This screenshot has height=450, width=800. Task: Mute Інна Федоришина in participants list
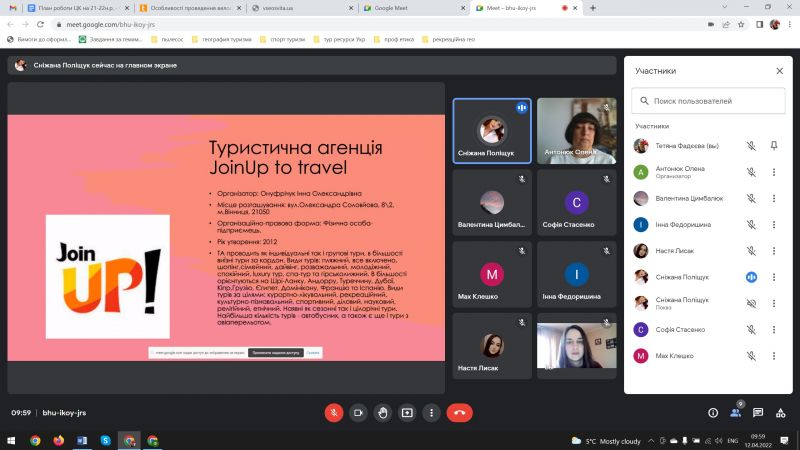pos(751,224)
